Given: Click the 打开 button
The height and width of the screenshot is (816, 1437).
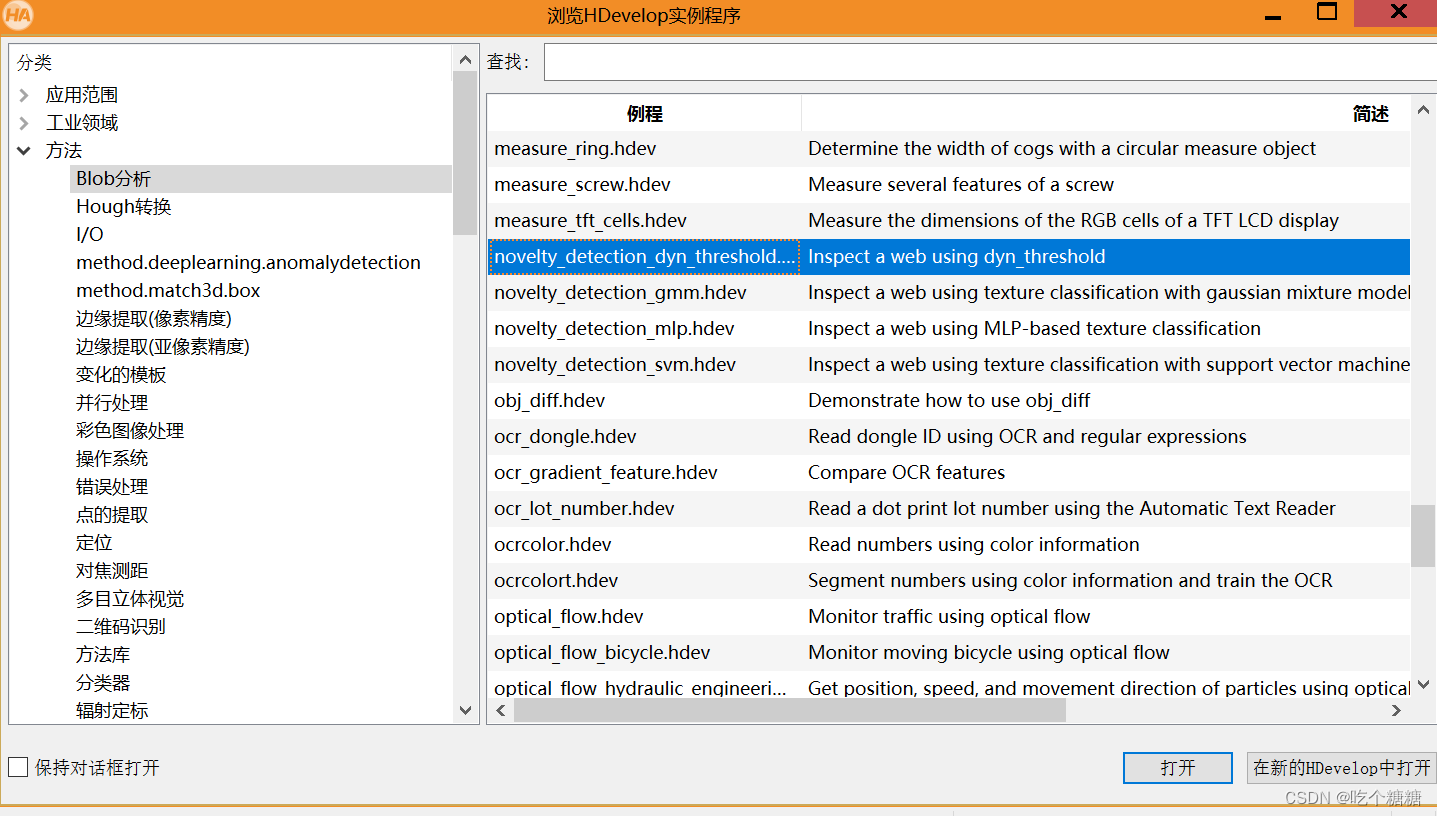Looking at the screenshot, I should pyautogui.click(x=1178, y=768).
